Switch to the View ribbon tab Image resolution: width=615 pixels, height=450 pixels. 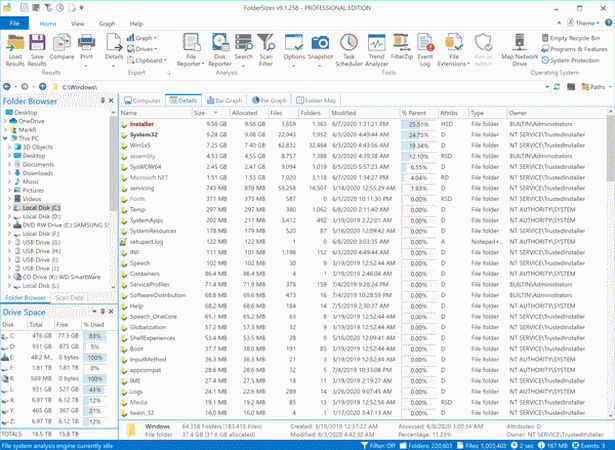[77, 24]
